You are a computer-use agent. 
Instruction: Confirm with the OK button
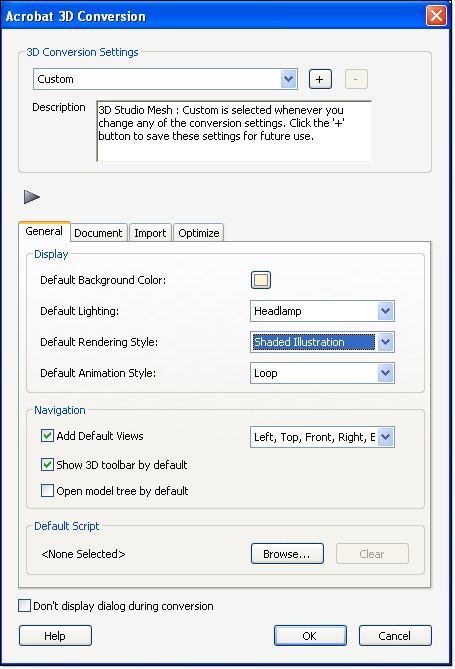(x=310, y=636)
